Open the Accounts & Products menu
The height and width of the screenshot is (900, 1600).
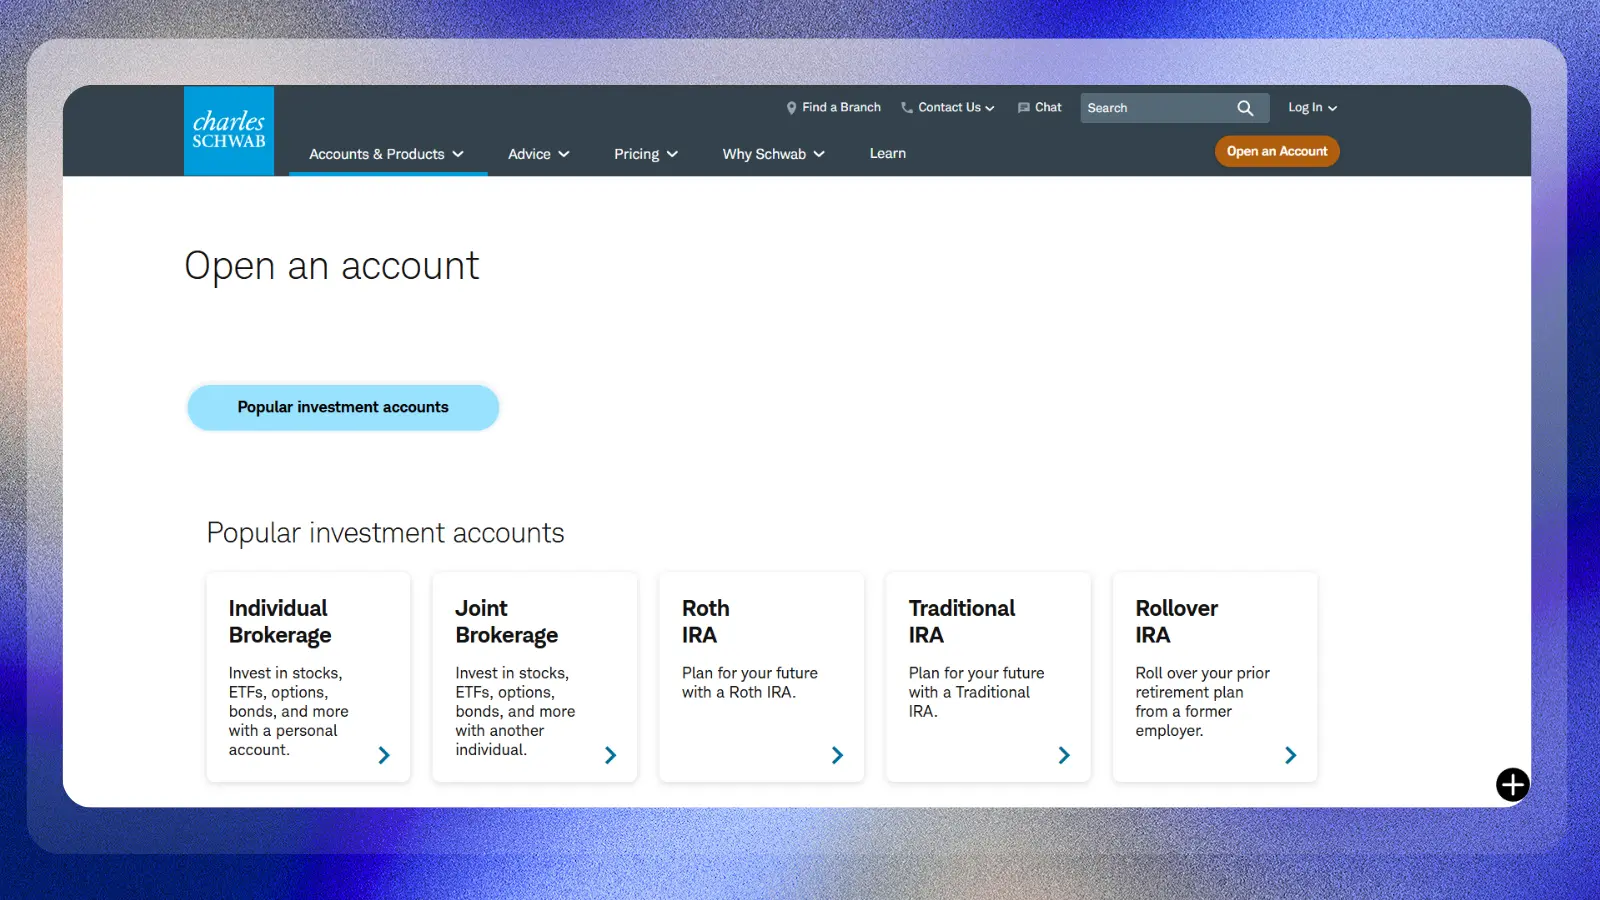point(387,154)
